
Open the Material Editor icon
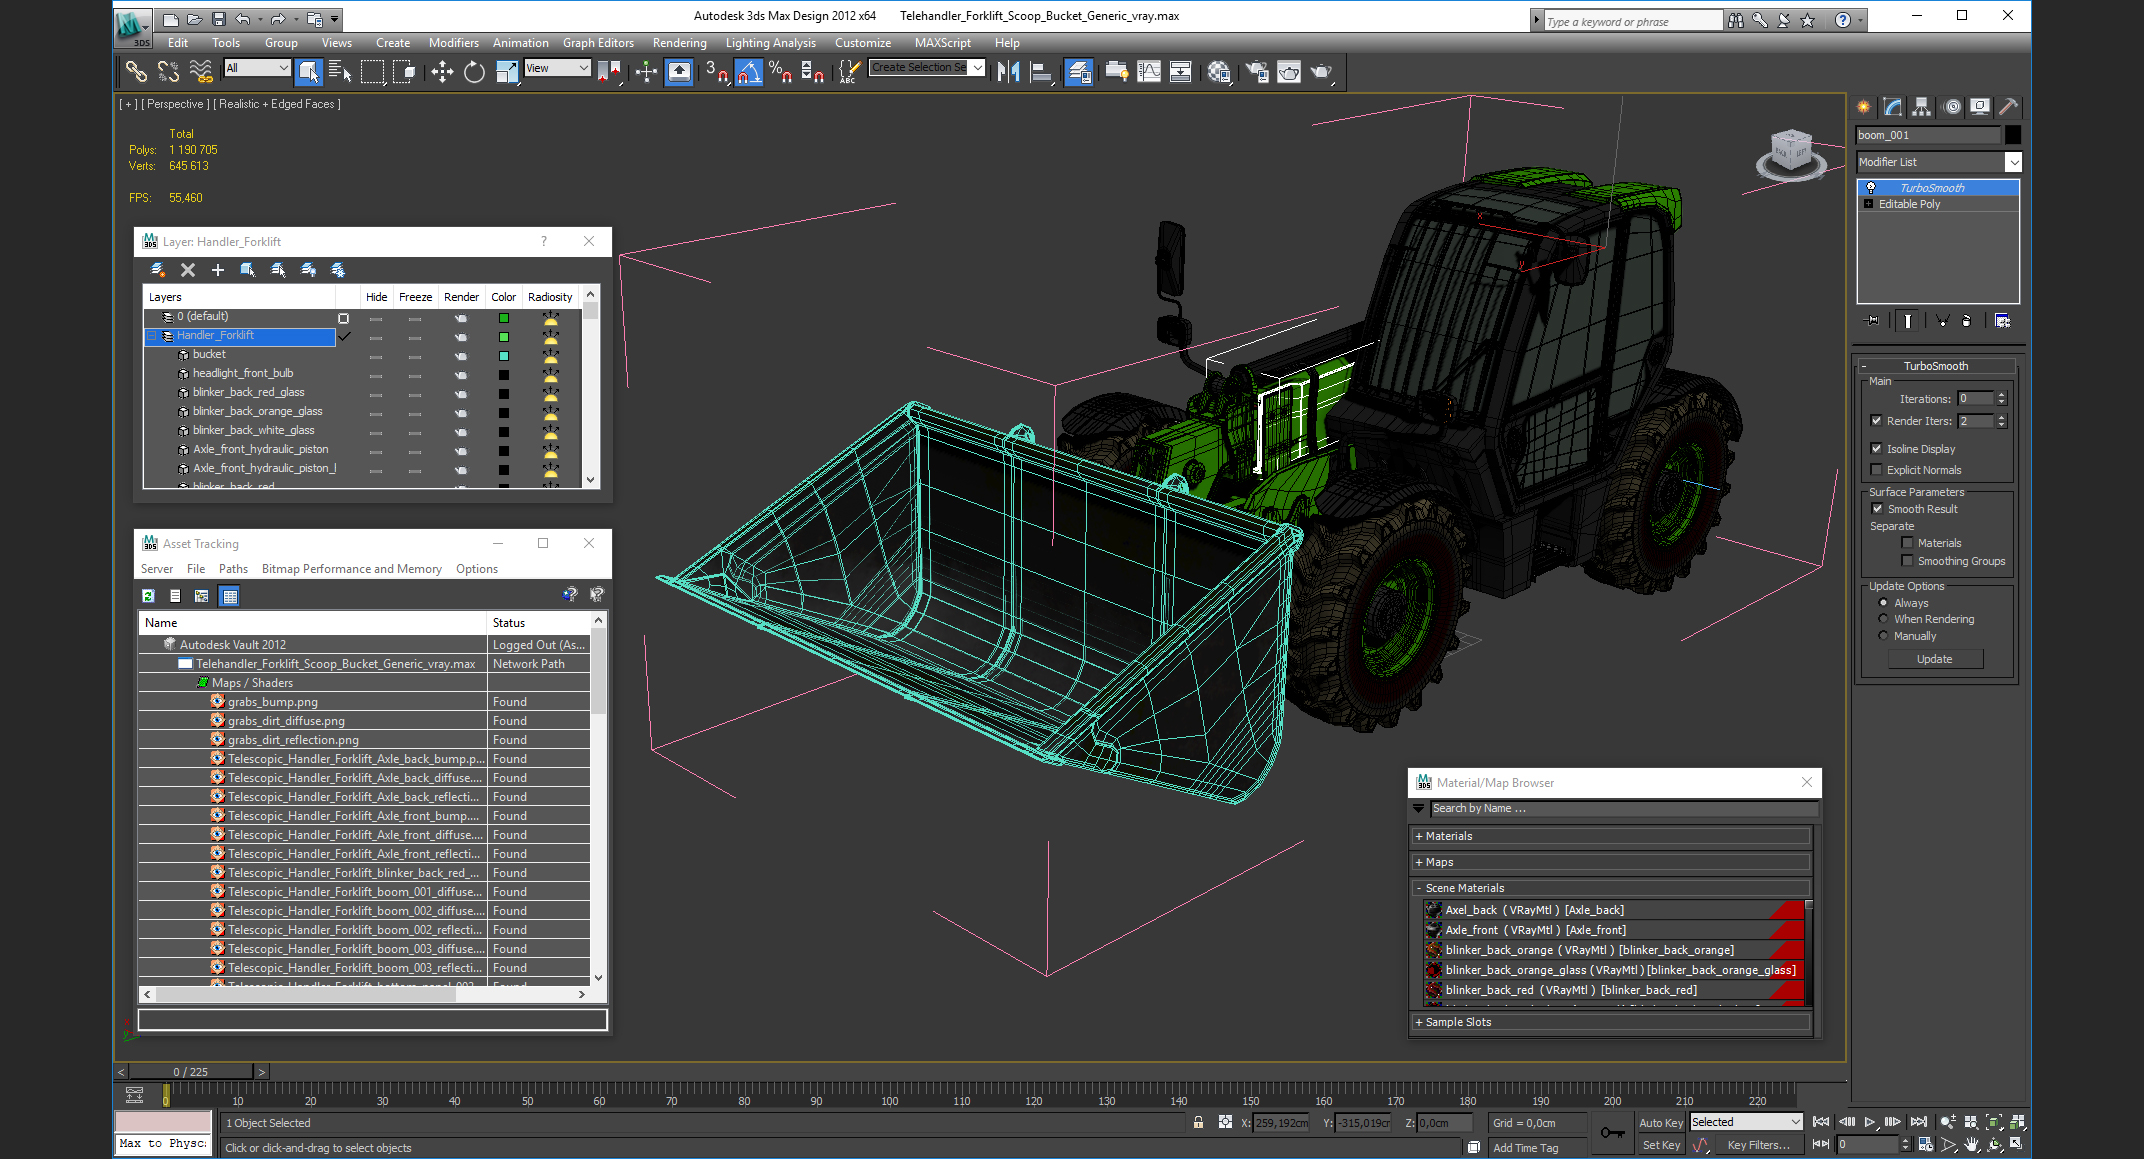(1219, 71)
